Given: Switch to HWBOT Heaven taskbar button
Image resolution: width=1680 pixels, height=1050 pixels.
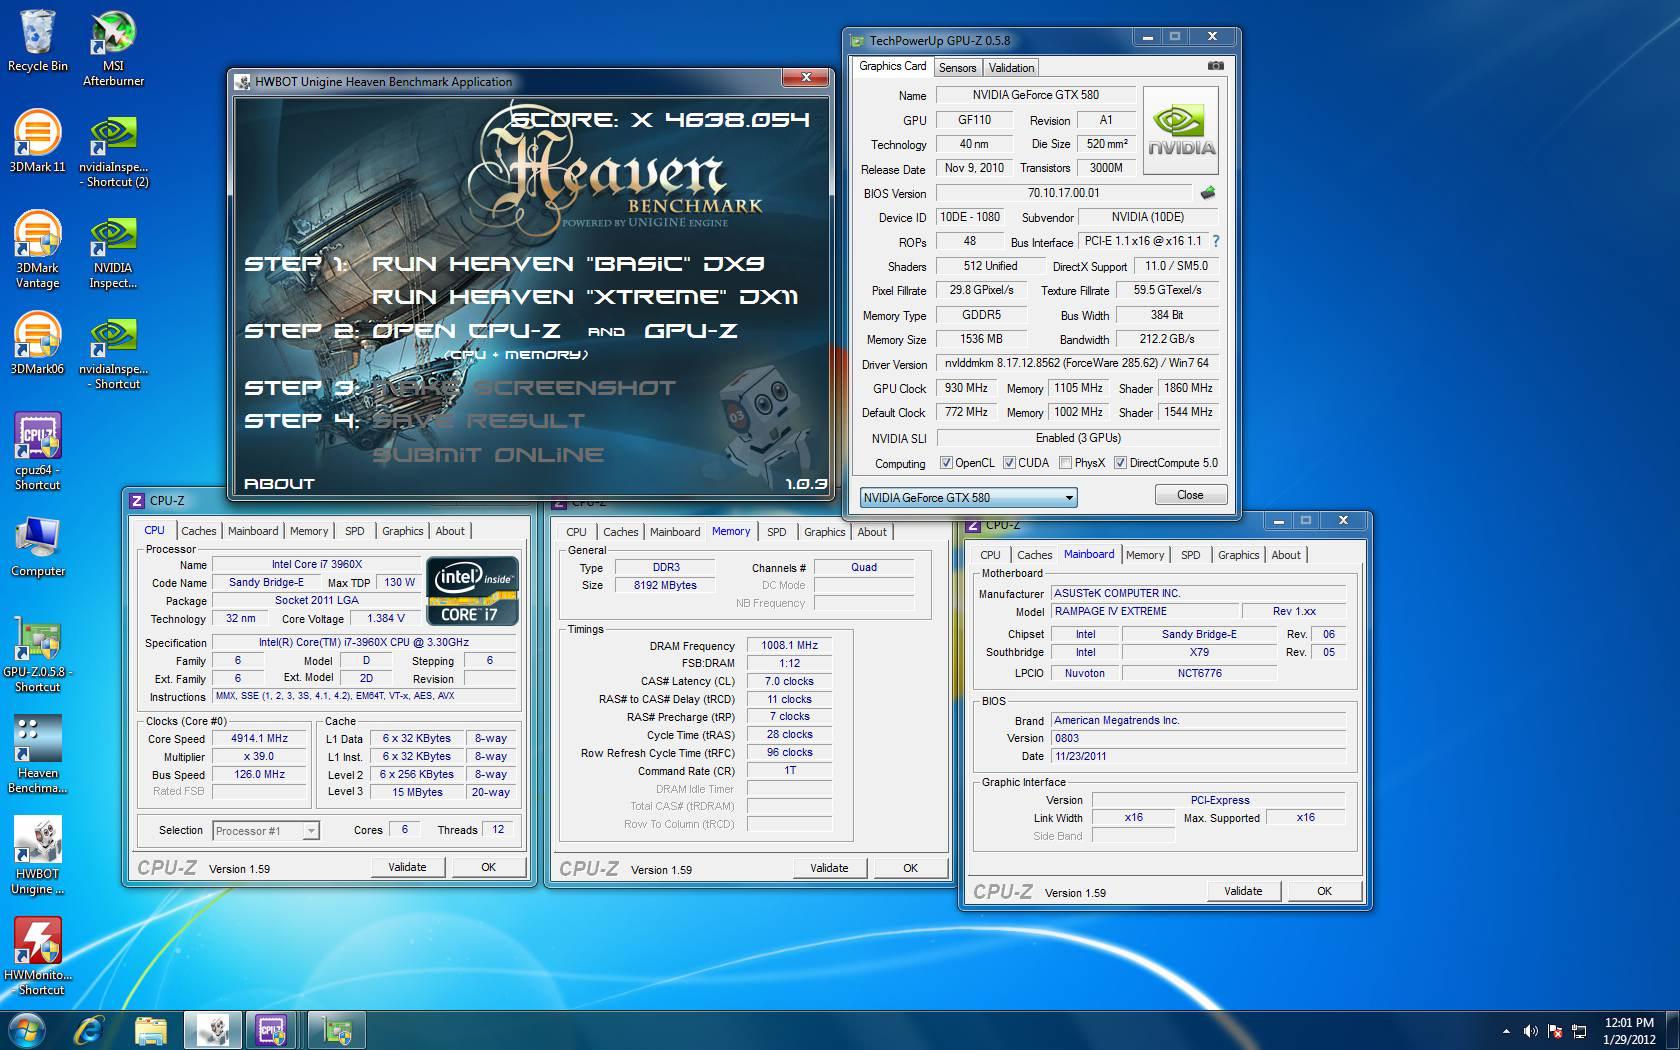Looking at the screenshot, I should point(212,1030).
